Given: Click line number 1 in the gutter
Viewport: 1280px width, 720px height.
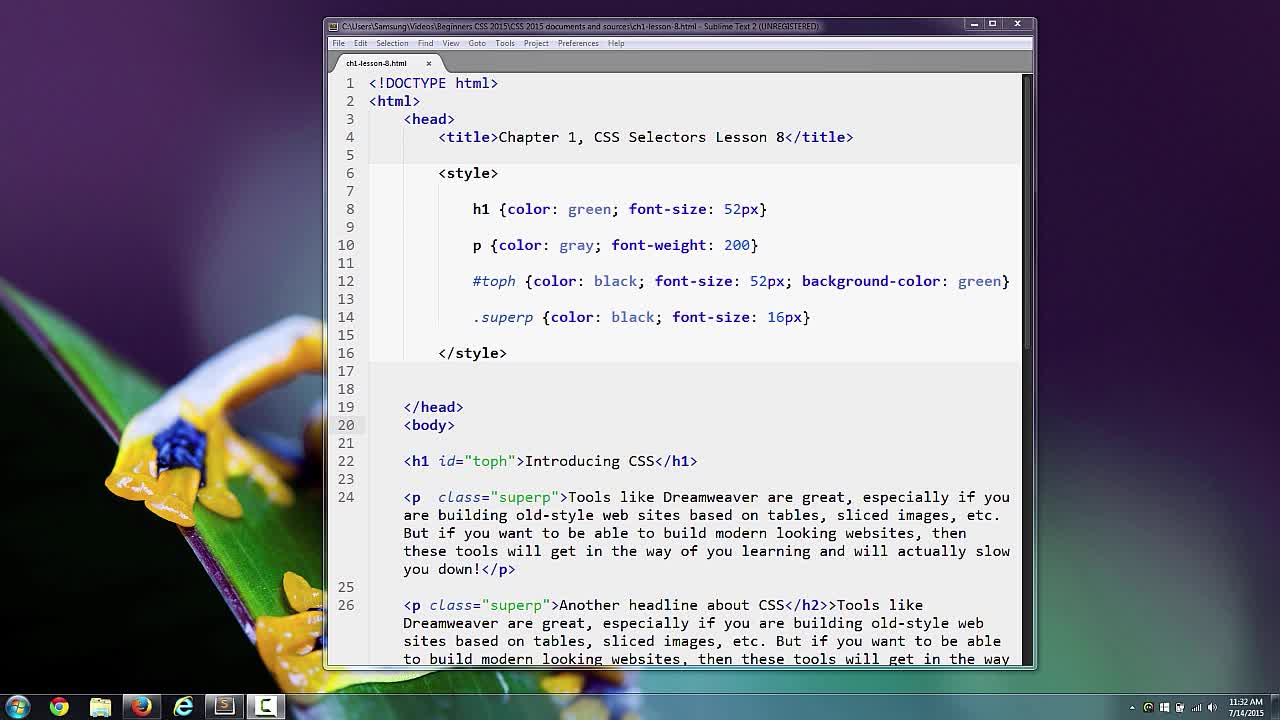Looking at the screenshot, I should (350, 83).
